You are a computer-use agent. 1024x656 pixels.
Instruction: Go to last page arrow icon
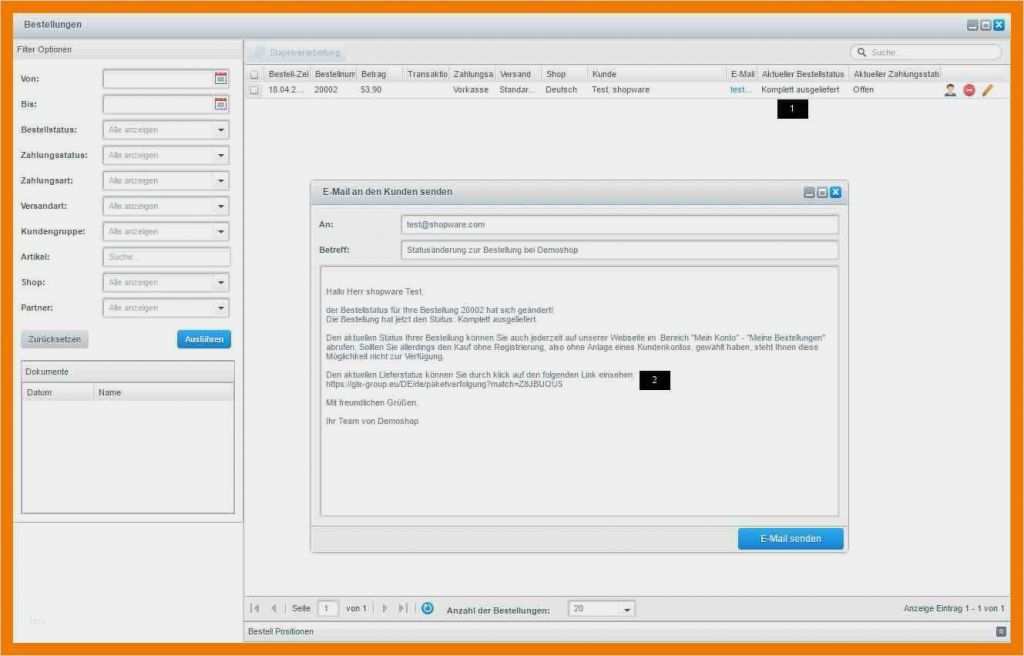click(403, 608)
